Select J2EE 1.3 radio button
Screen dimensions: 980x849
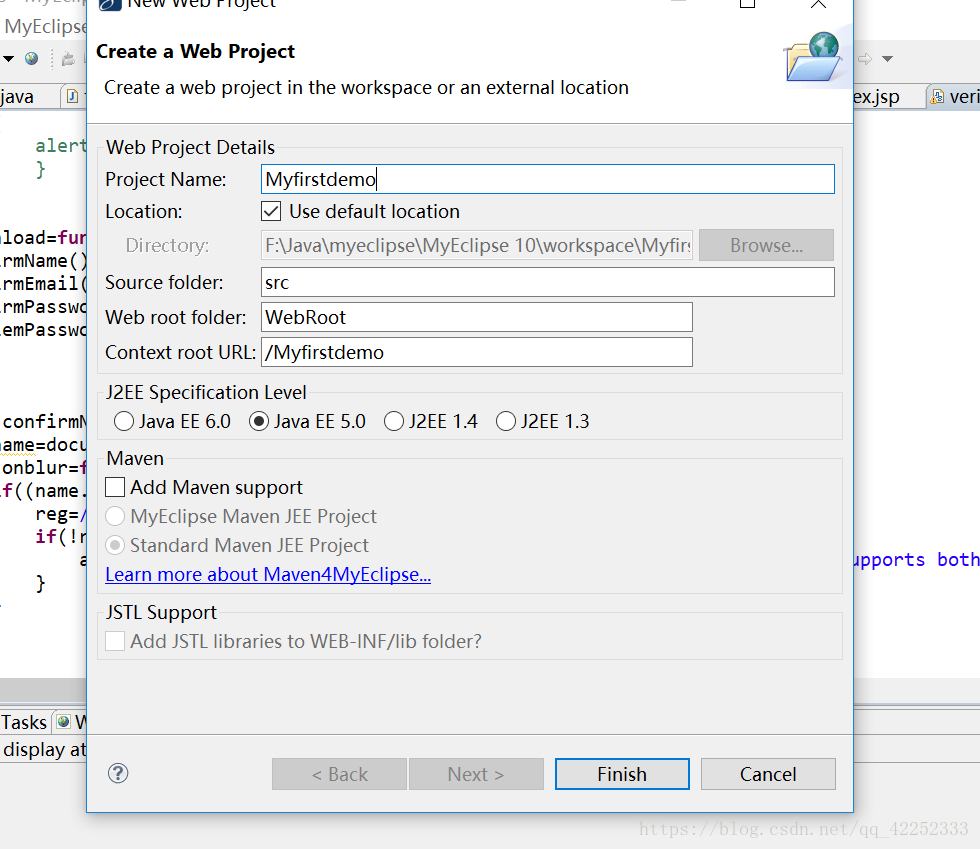(506, 421)
